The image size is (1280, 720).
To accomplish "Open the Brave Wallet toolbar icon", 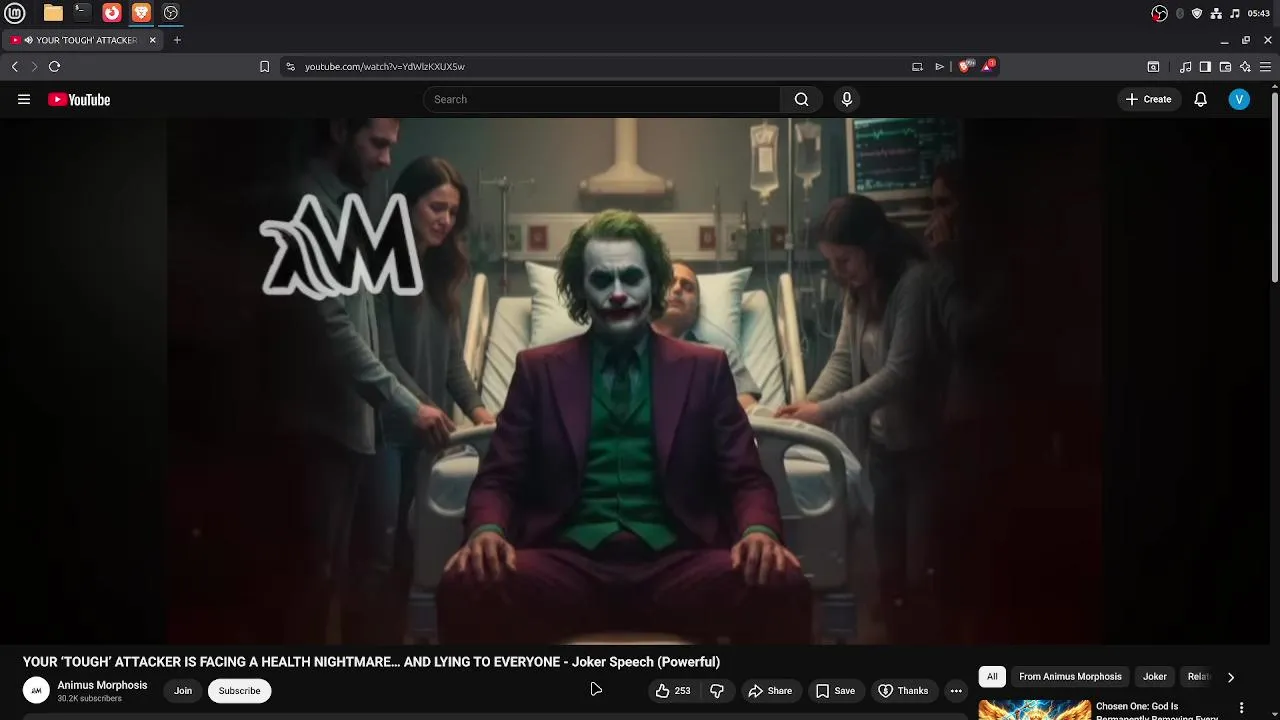I will click(x=1225, y=67).
